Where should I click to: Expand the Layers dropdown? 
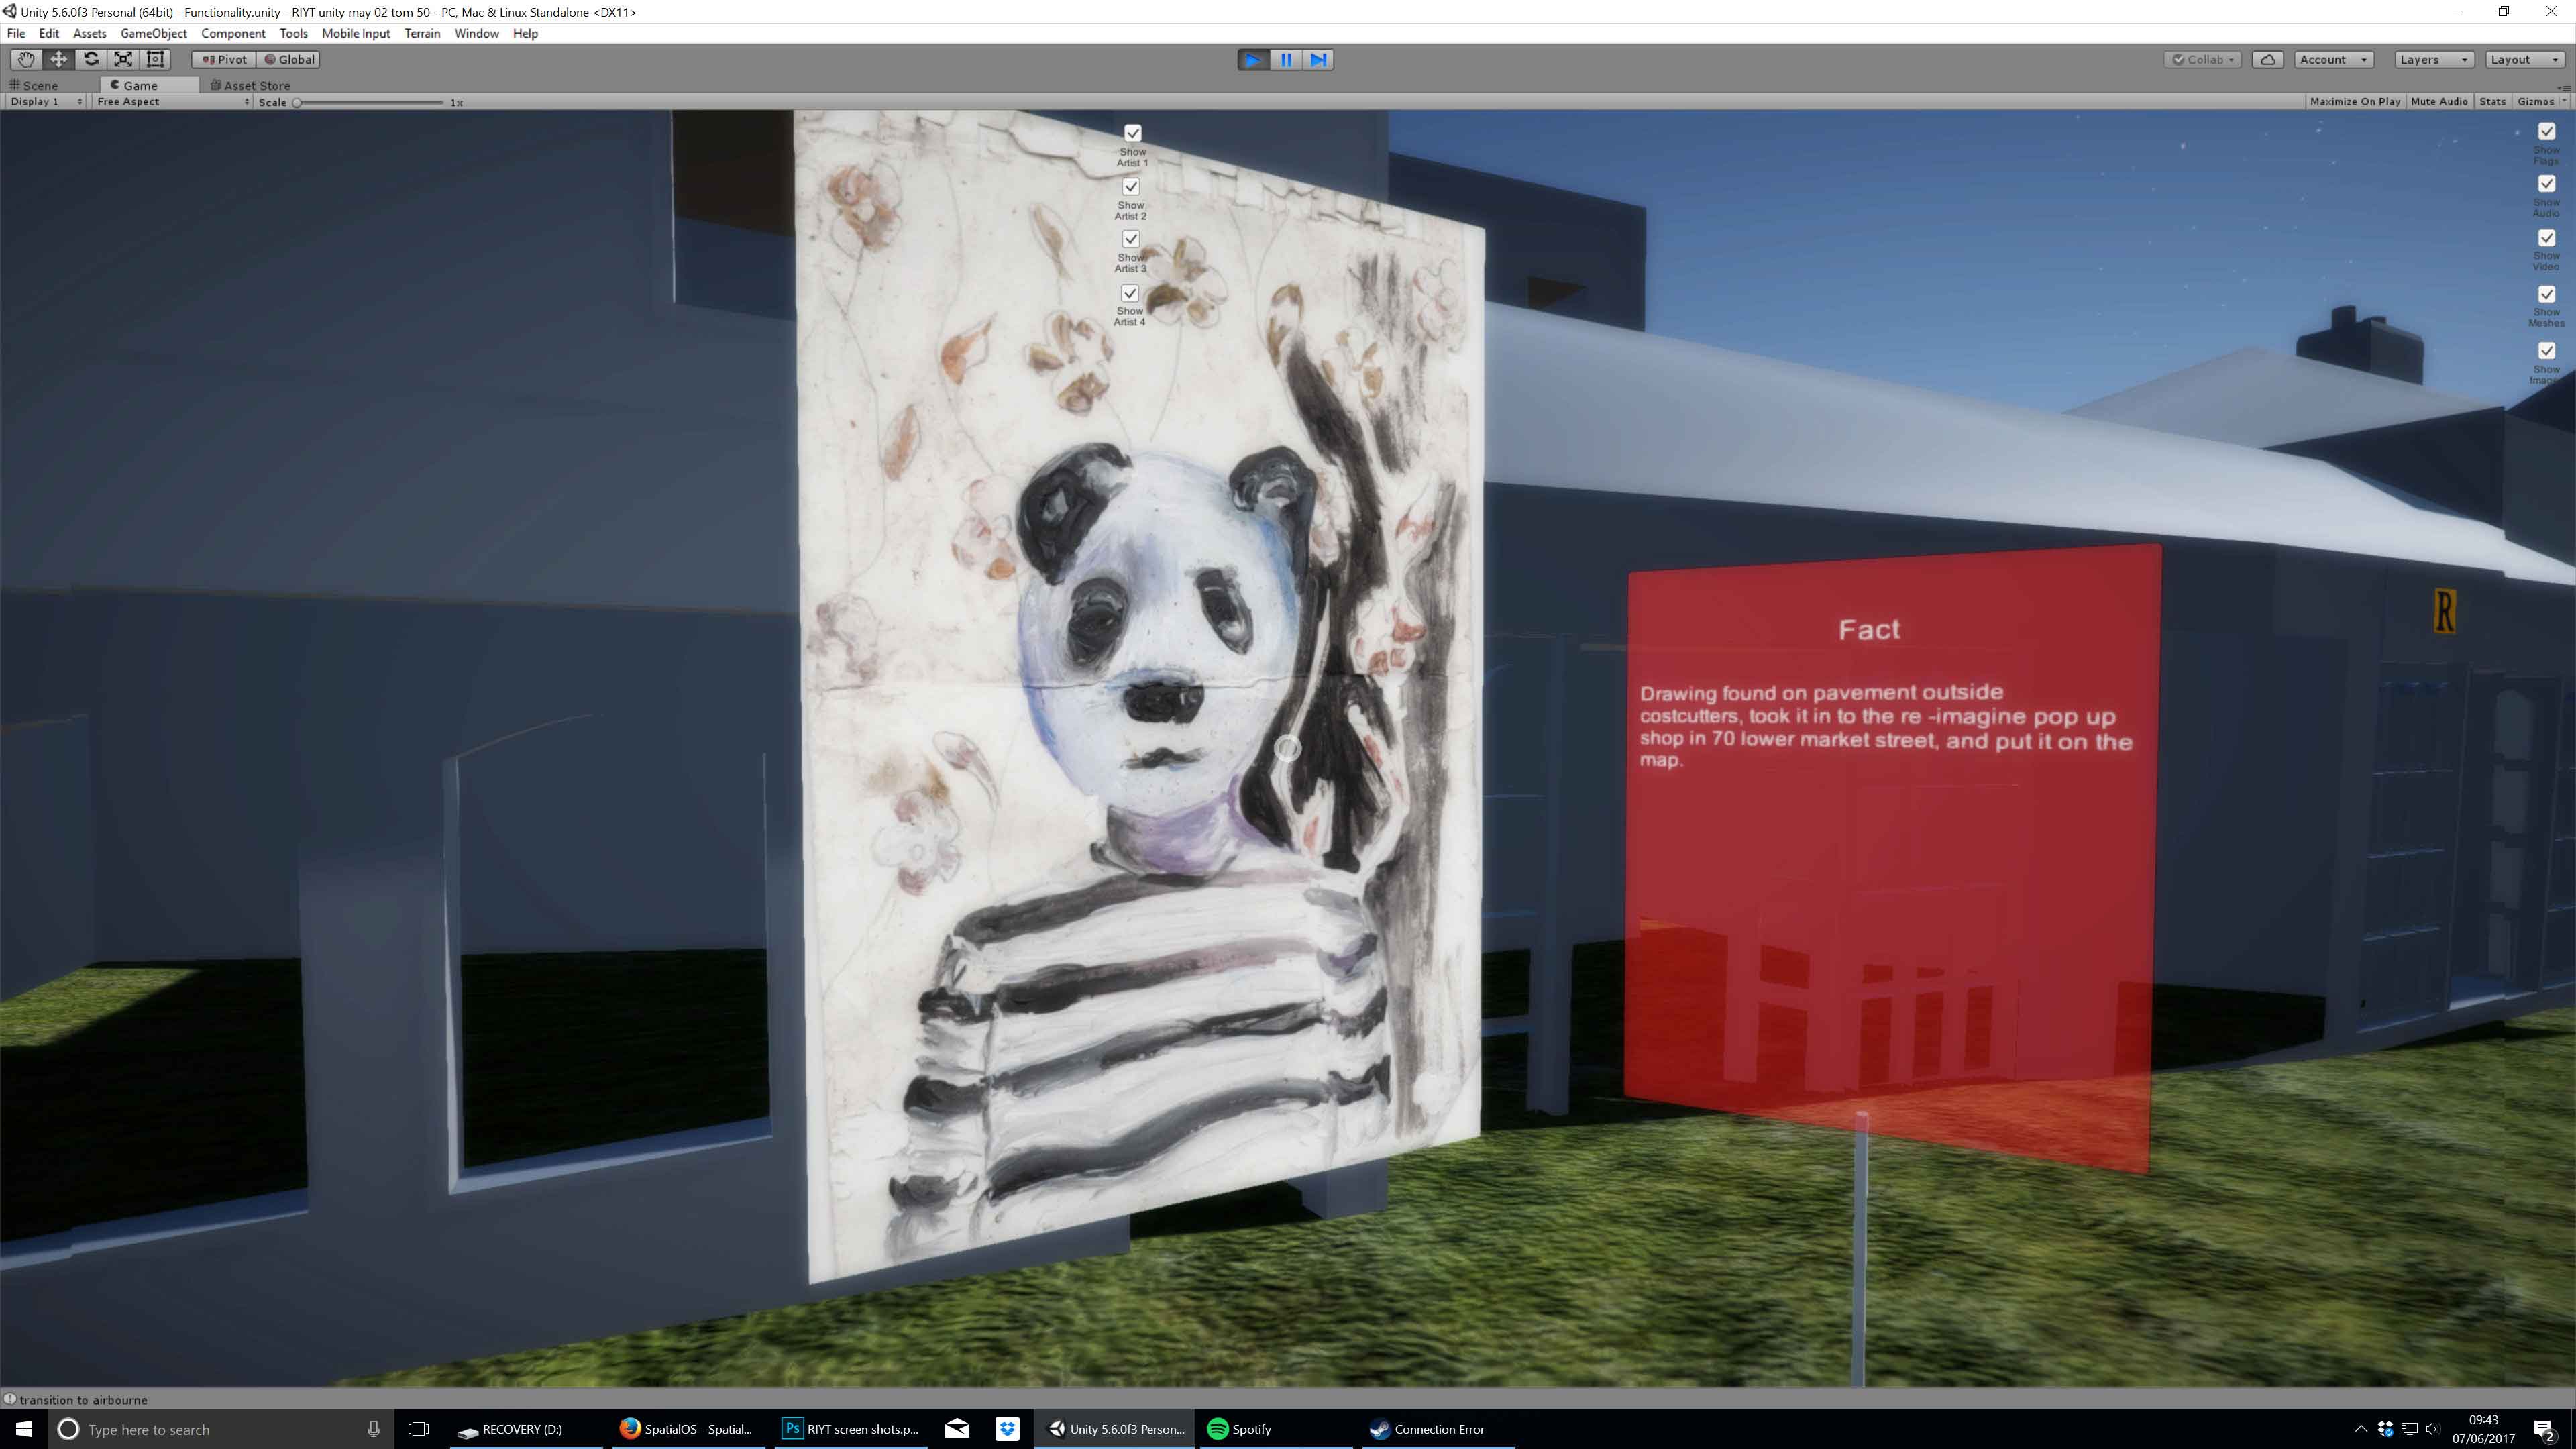coord(2433,60)
